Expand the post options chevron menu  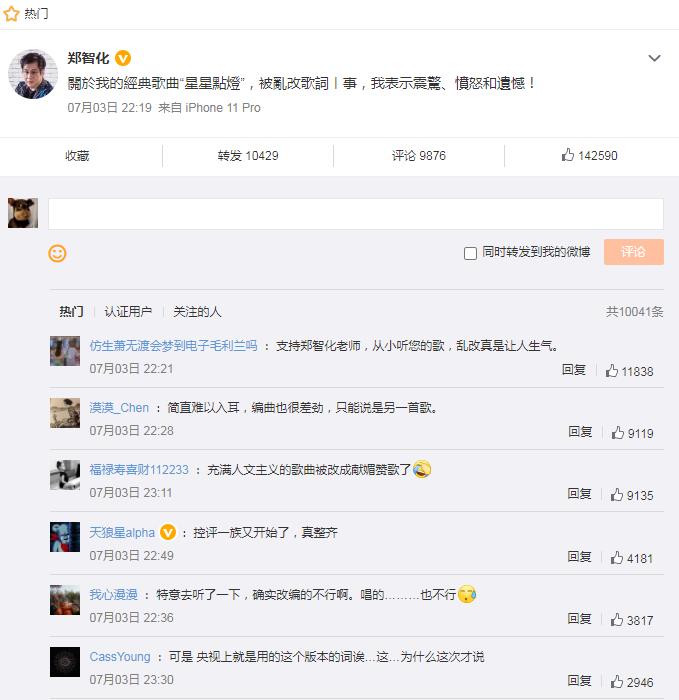(x=654, y=58)
